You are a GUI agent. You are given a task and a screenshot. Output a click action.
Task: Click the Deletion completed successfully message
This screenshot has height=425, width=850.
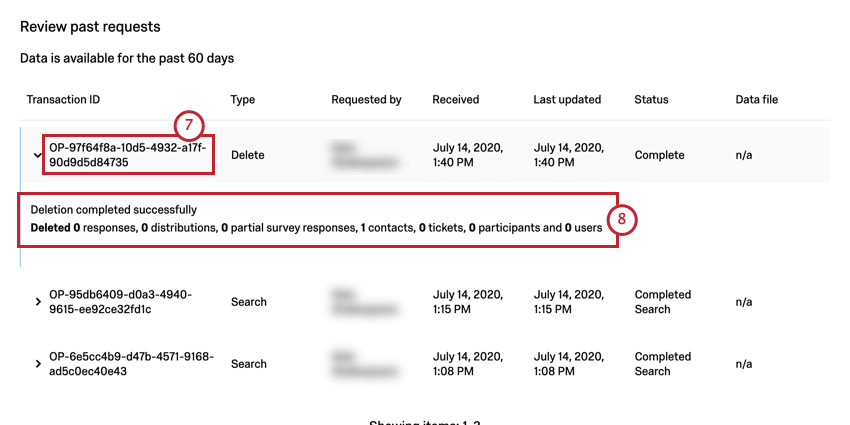[114, 210]
